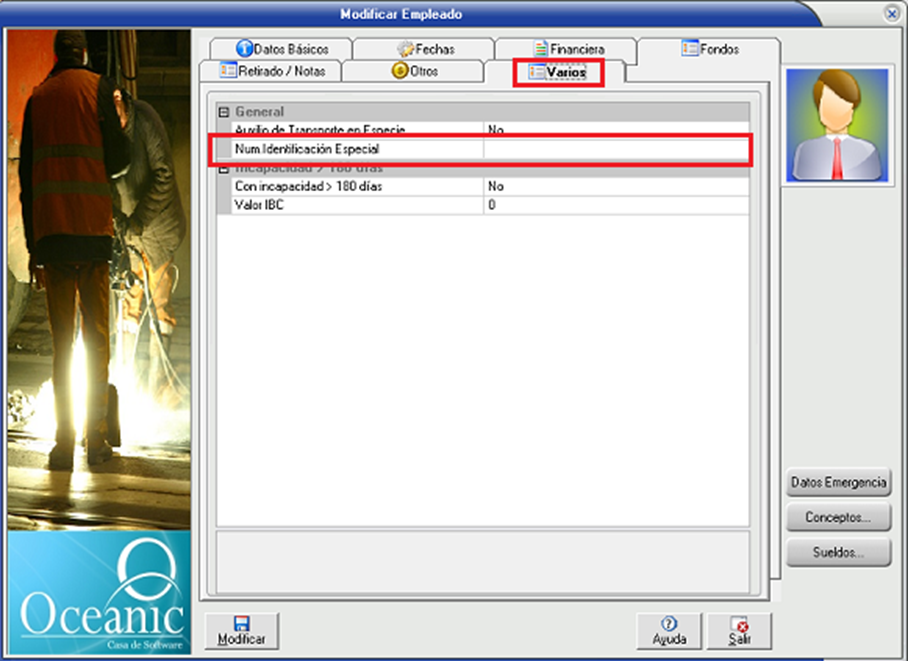908x661 pixels.
Task: Click the Modificar save button
Action: tap(241, 631)
